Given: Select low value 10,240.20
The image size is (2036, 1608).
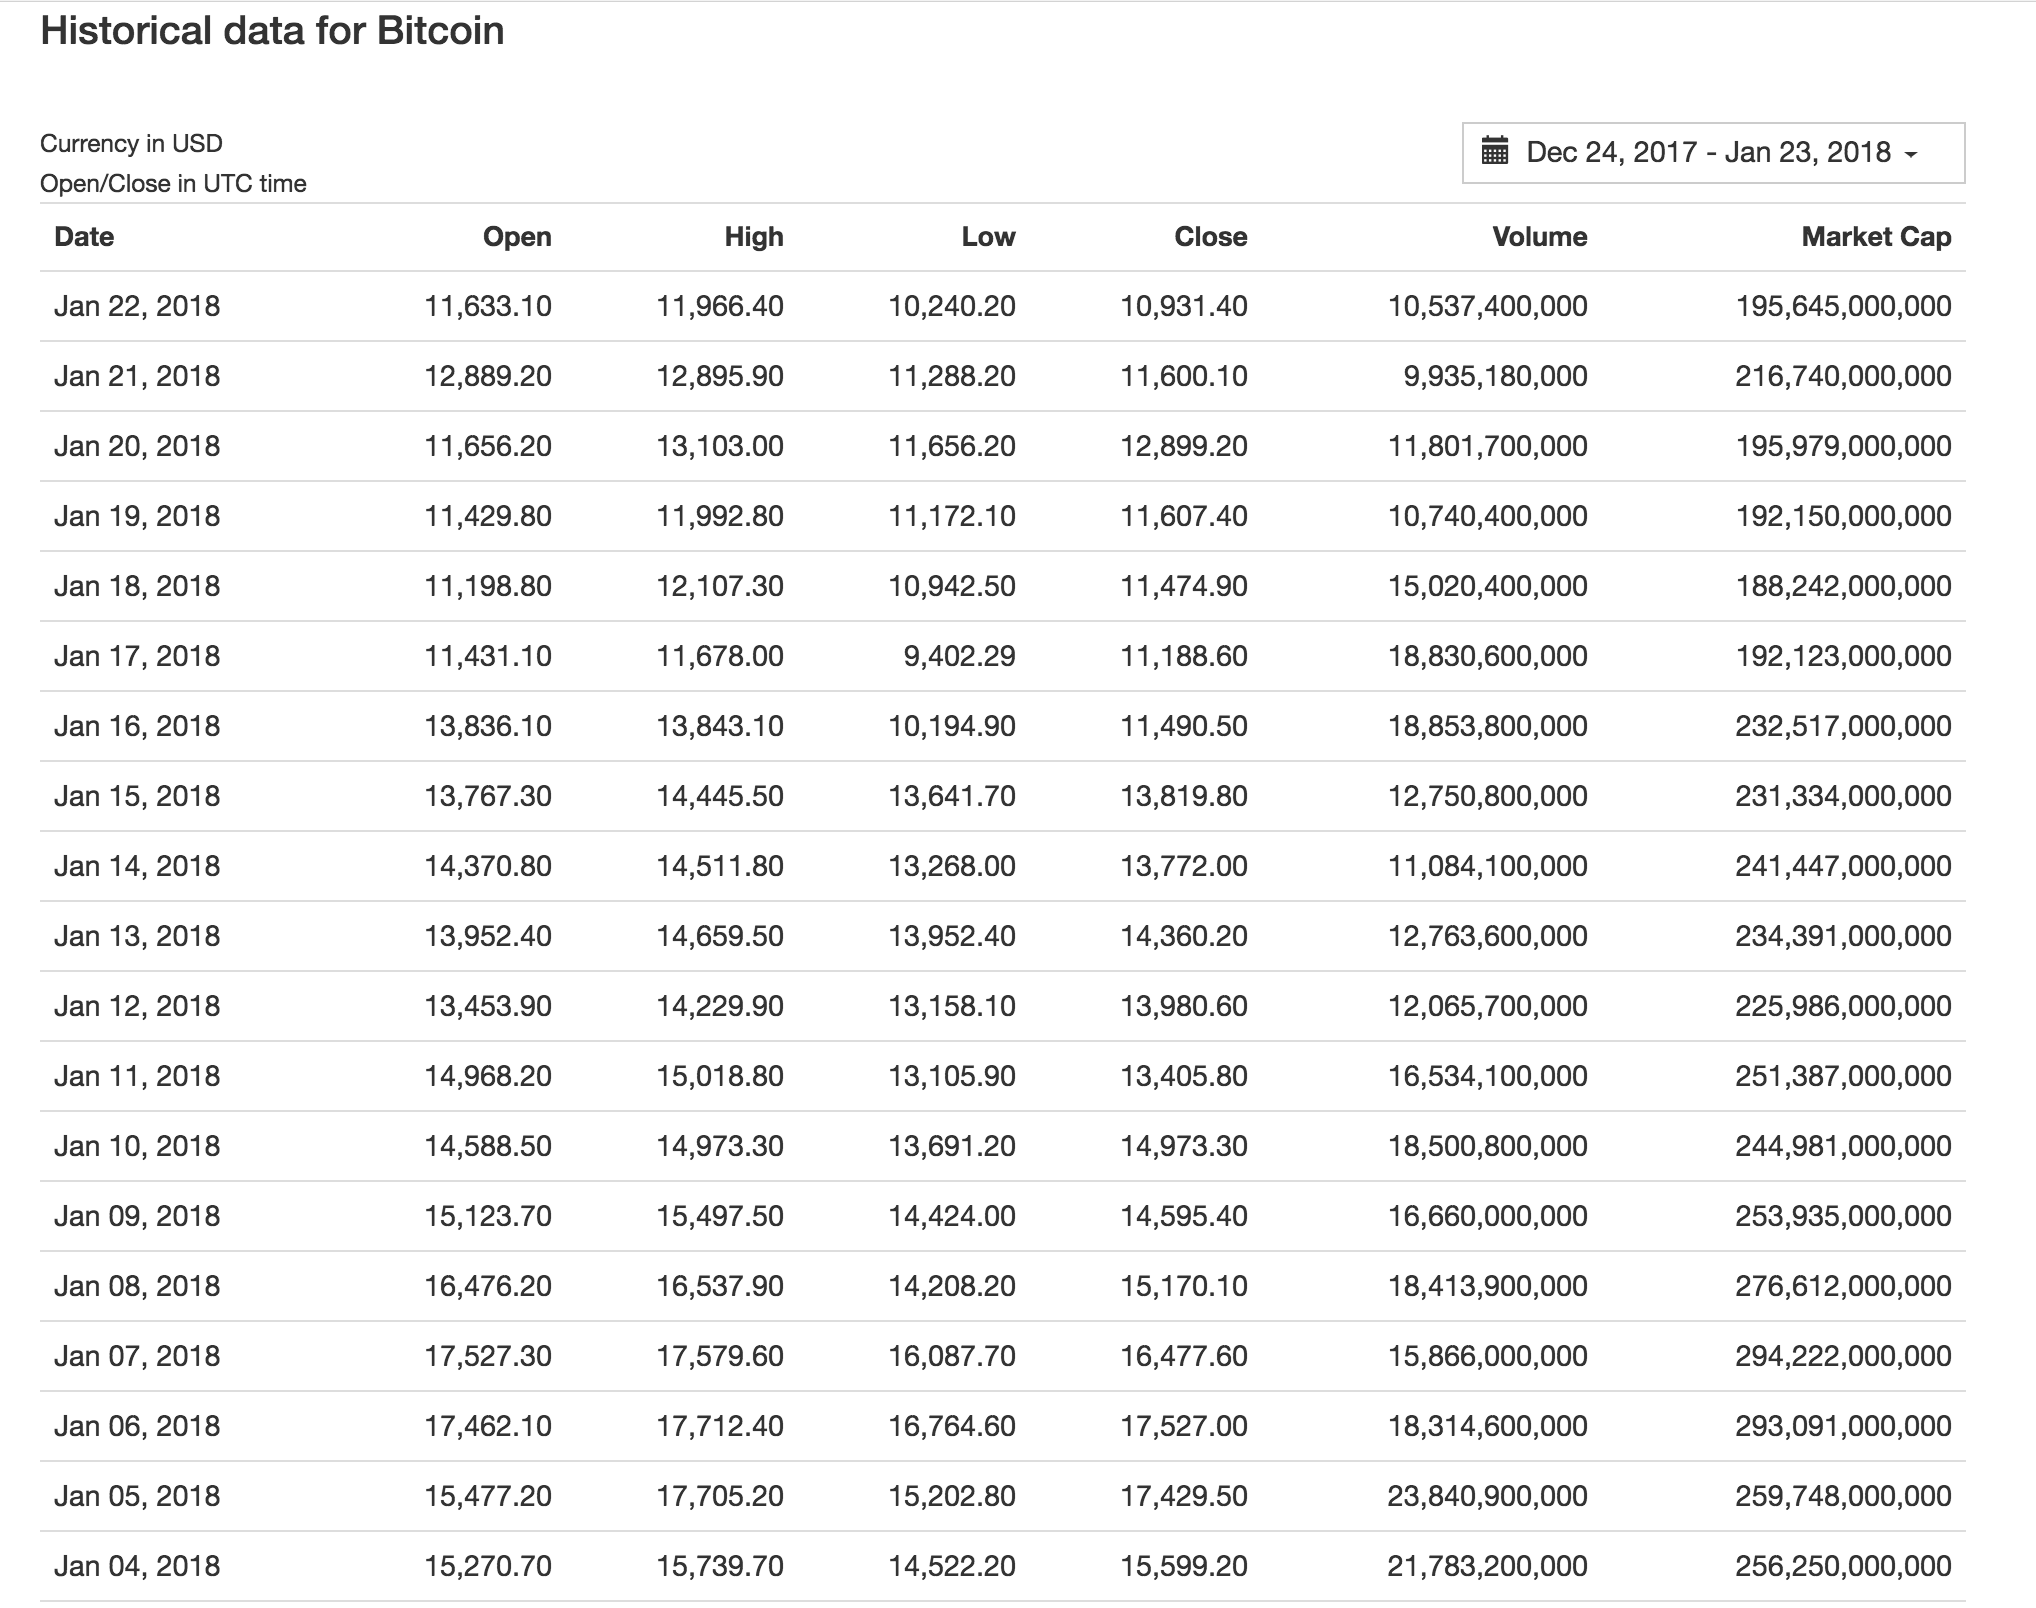Looking at the screenshot, I should [x=952, y=306].
